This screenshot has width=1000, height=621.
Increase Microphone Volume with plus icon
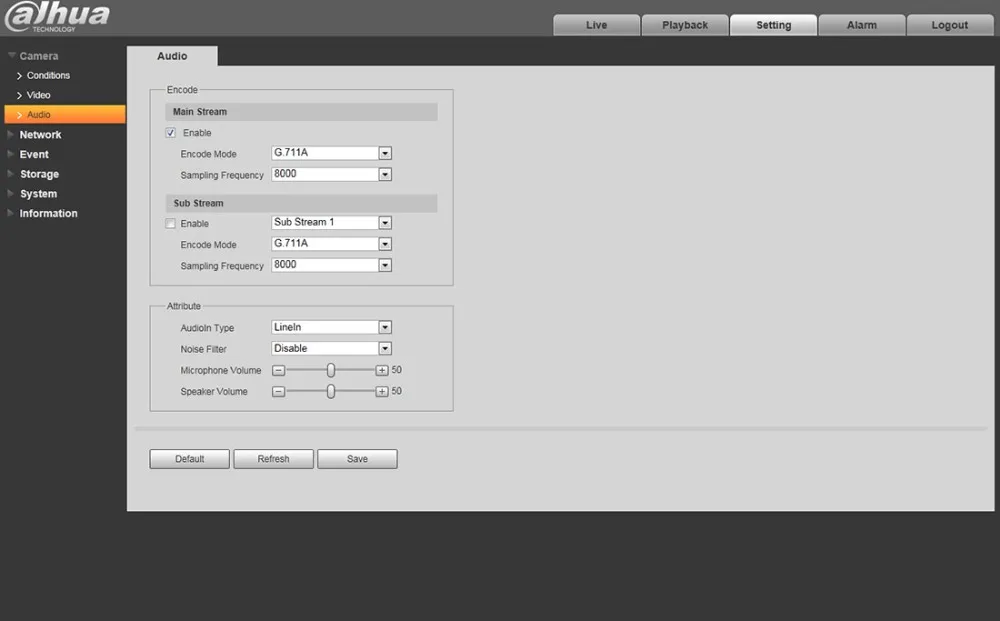tap(381, 370)
